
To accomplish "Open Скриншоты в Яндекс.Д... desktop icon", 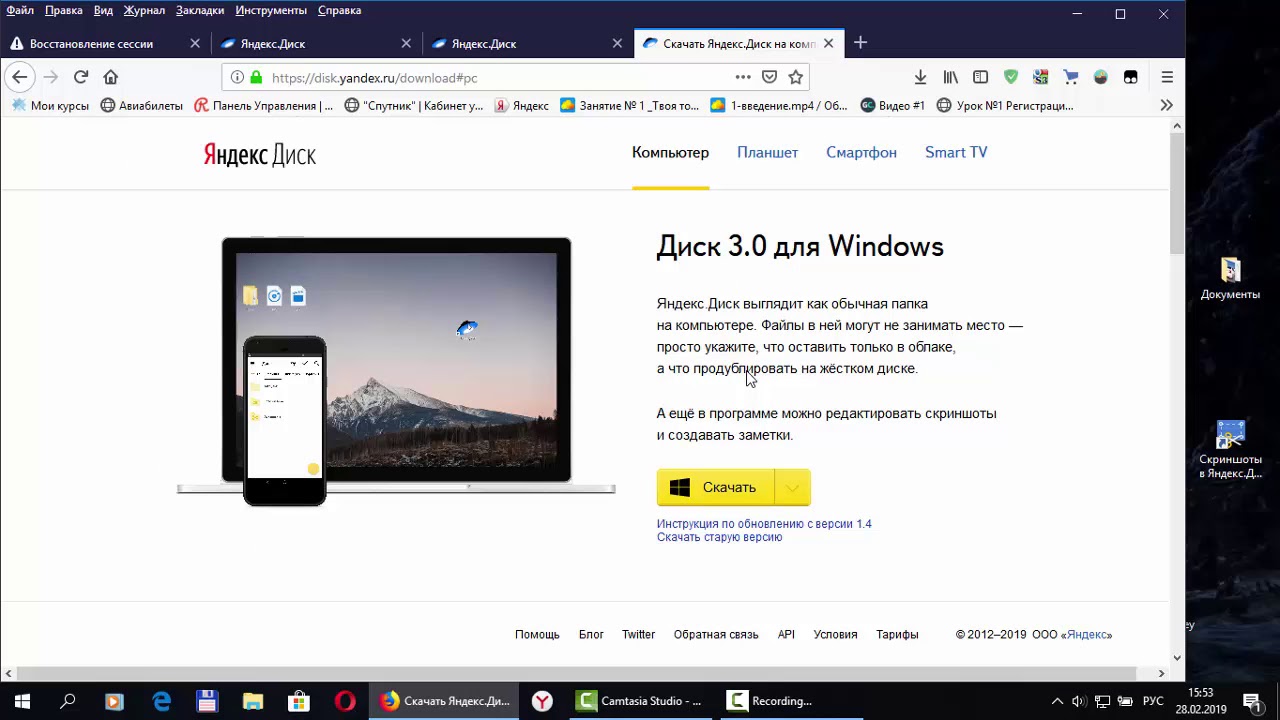I will [x=1230, y=449].
